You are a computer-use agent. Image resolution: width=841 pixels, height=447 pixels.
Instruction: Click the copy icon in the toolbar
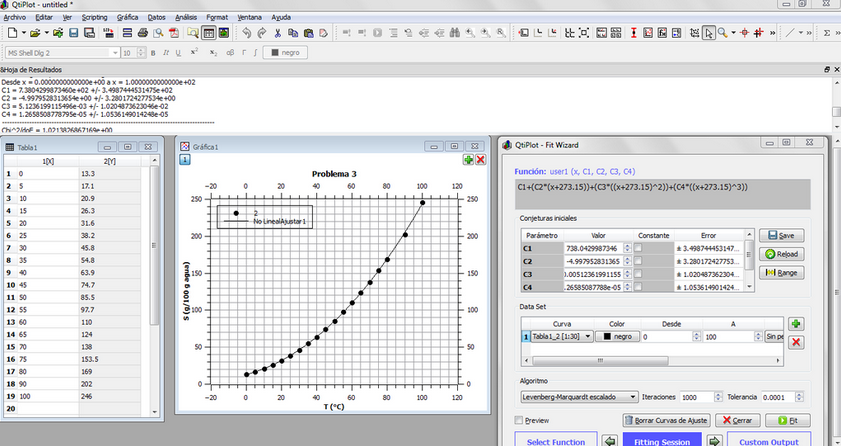[x=293, y=33]
